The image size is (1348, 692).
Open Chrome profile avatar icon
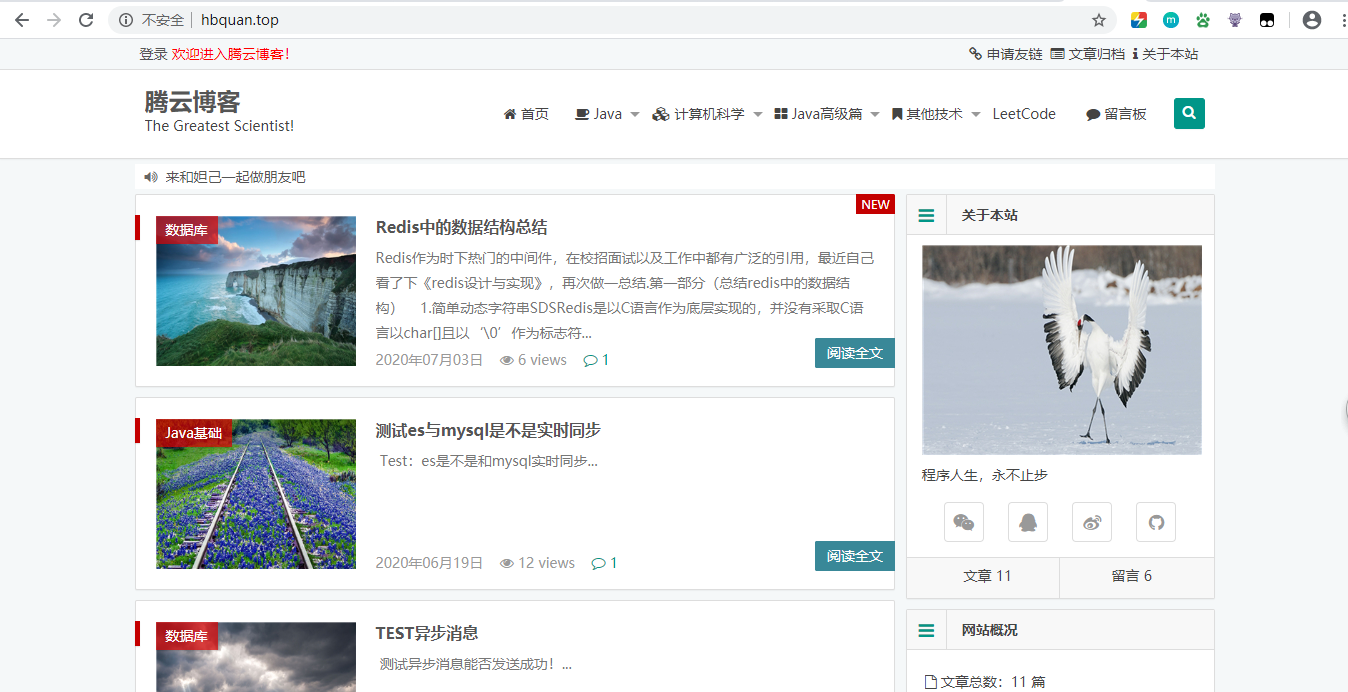coord(1311,20)
